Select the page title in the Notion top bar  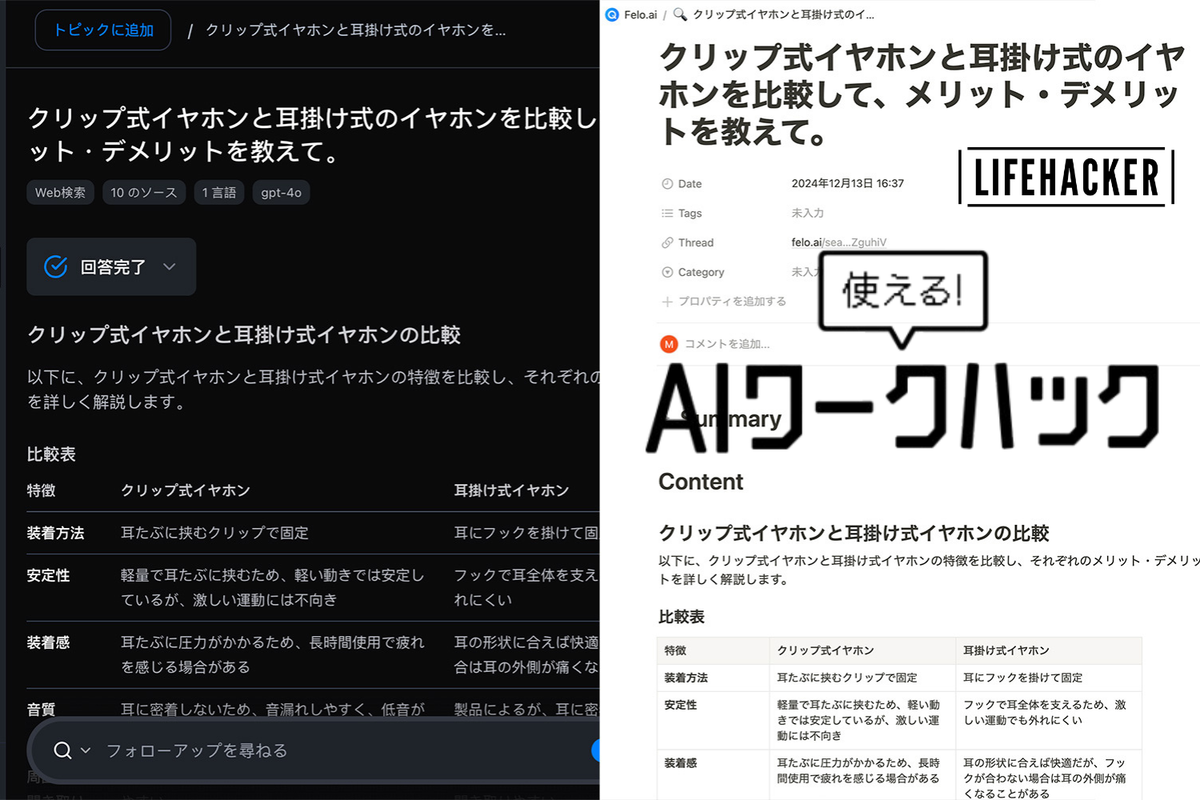(x=785, y=15)
